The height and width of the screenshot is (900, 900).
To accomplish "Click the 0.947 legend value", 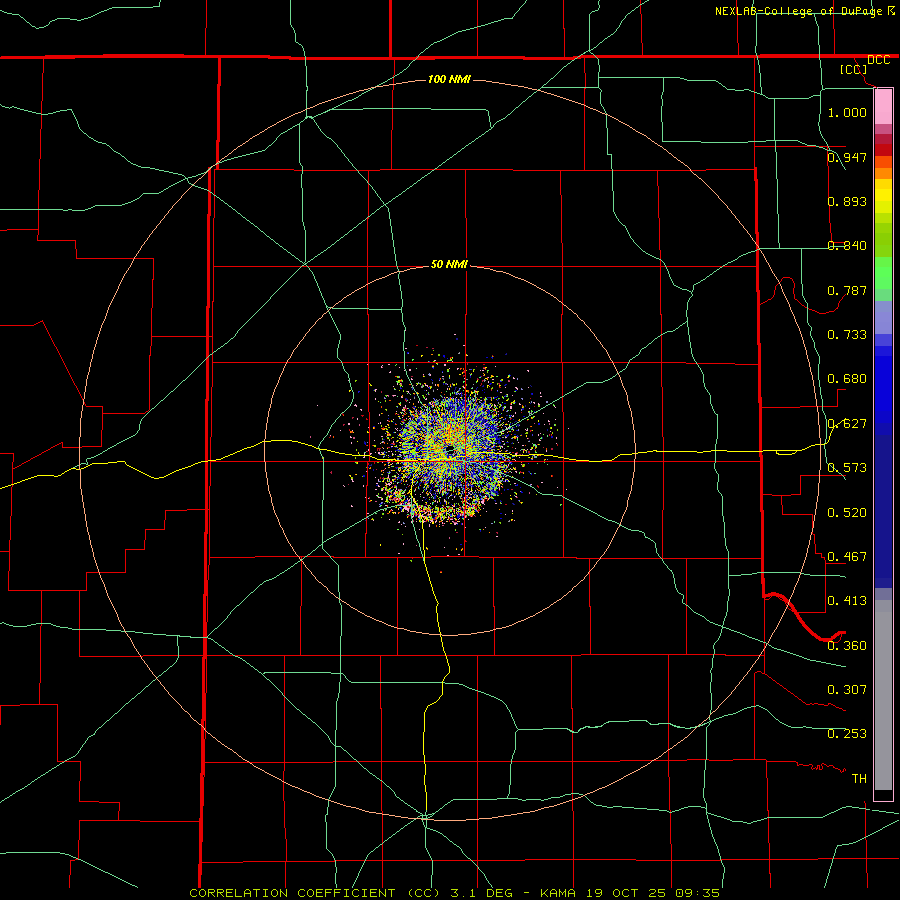I will pos(847,157).
